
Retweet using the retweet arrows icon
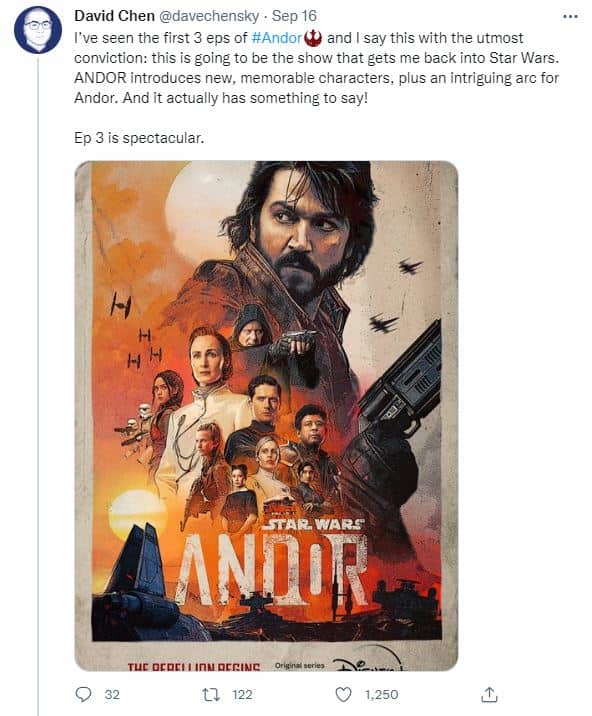coord(211,695)
